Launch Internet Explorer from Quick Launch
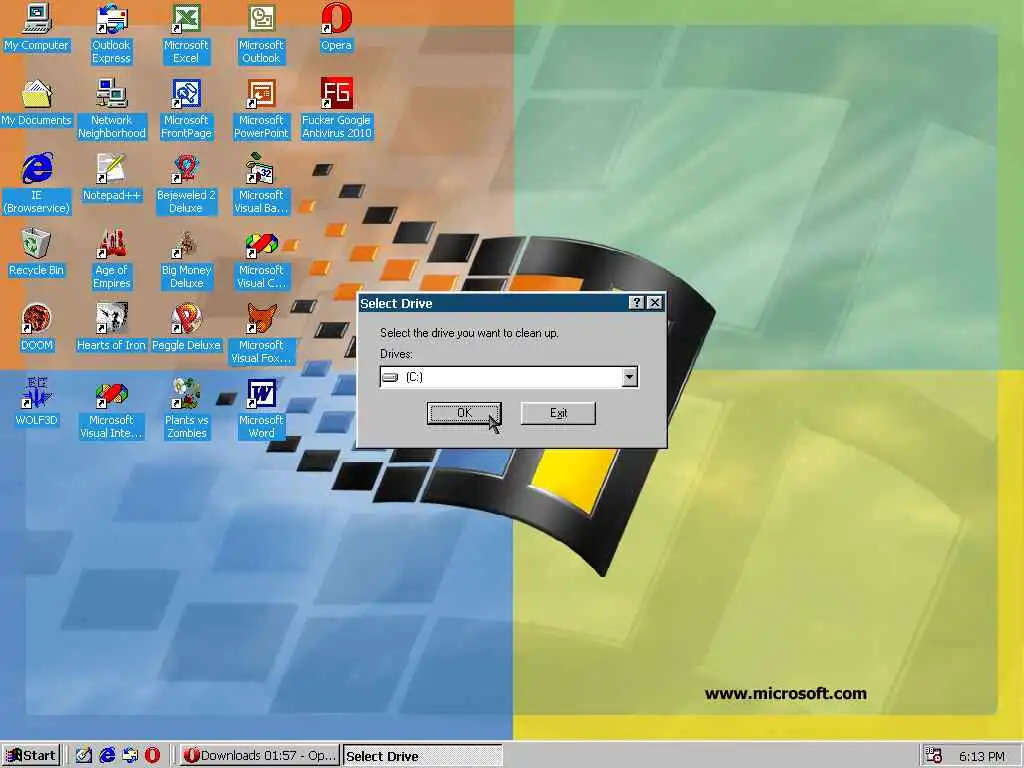This screenshot has width=1024, height=768. 107,756
